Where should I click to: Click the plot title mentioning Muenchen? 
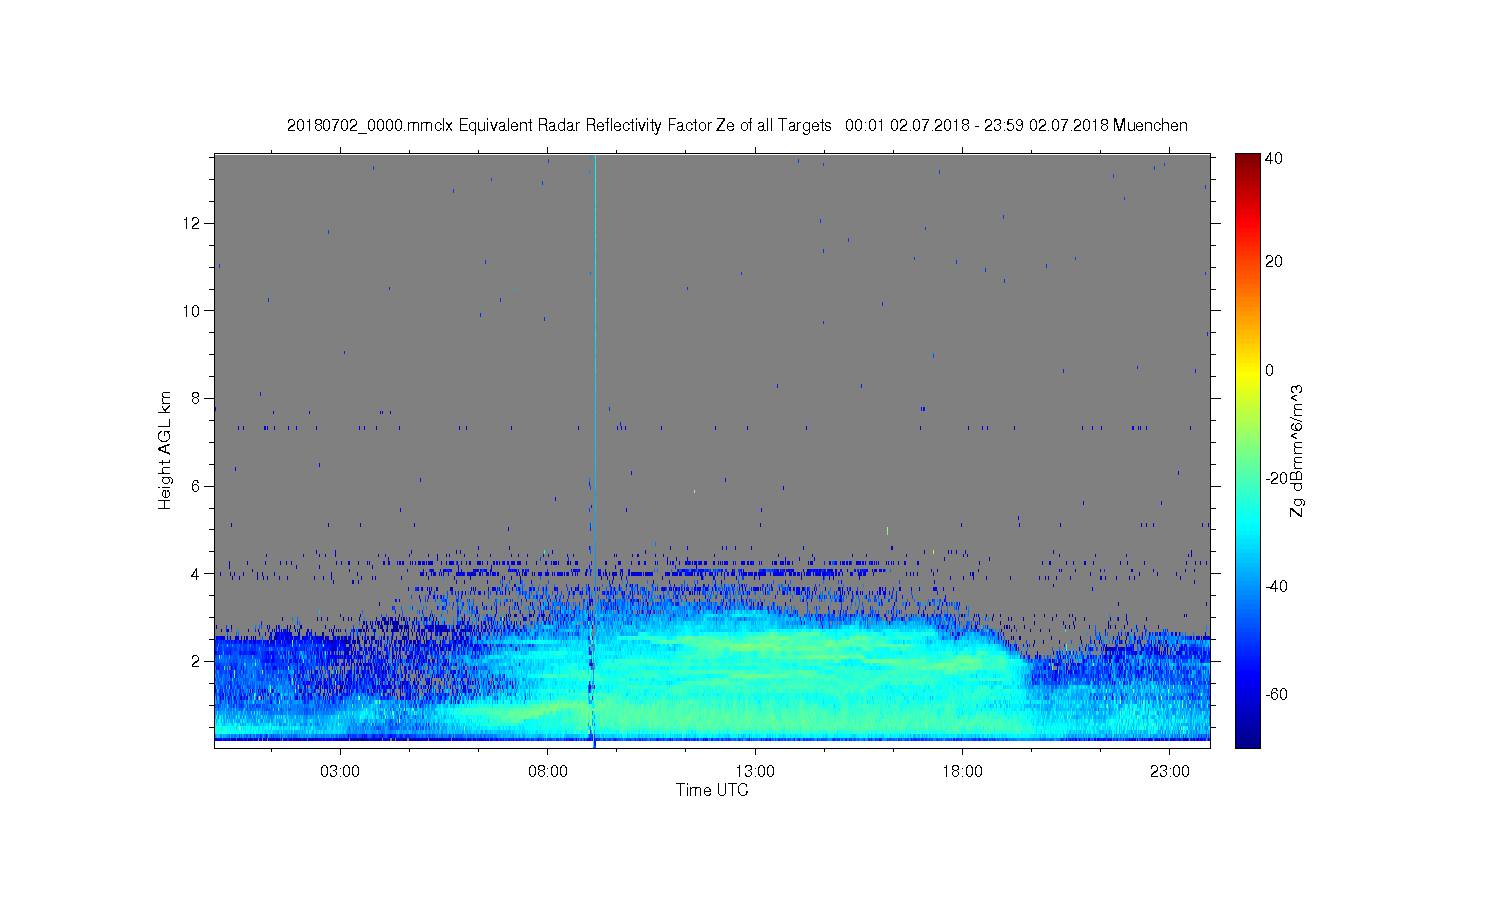737,126
